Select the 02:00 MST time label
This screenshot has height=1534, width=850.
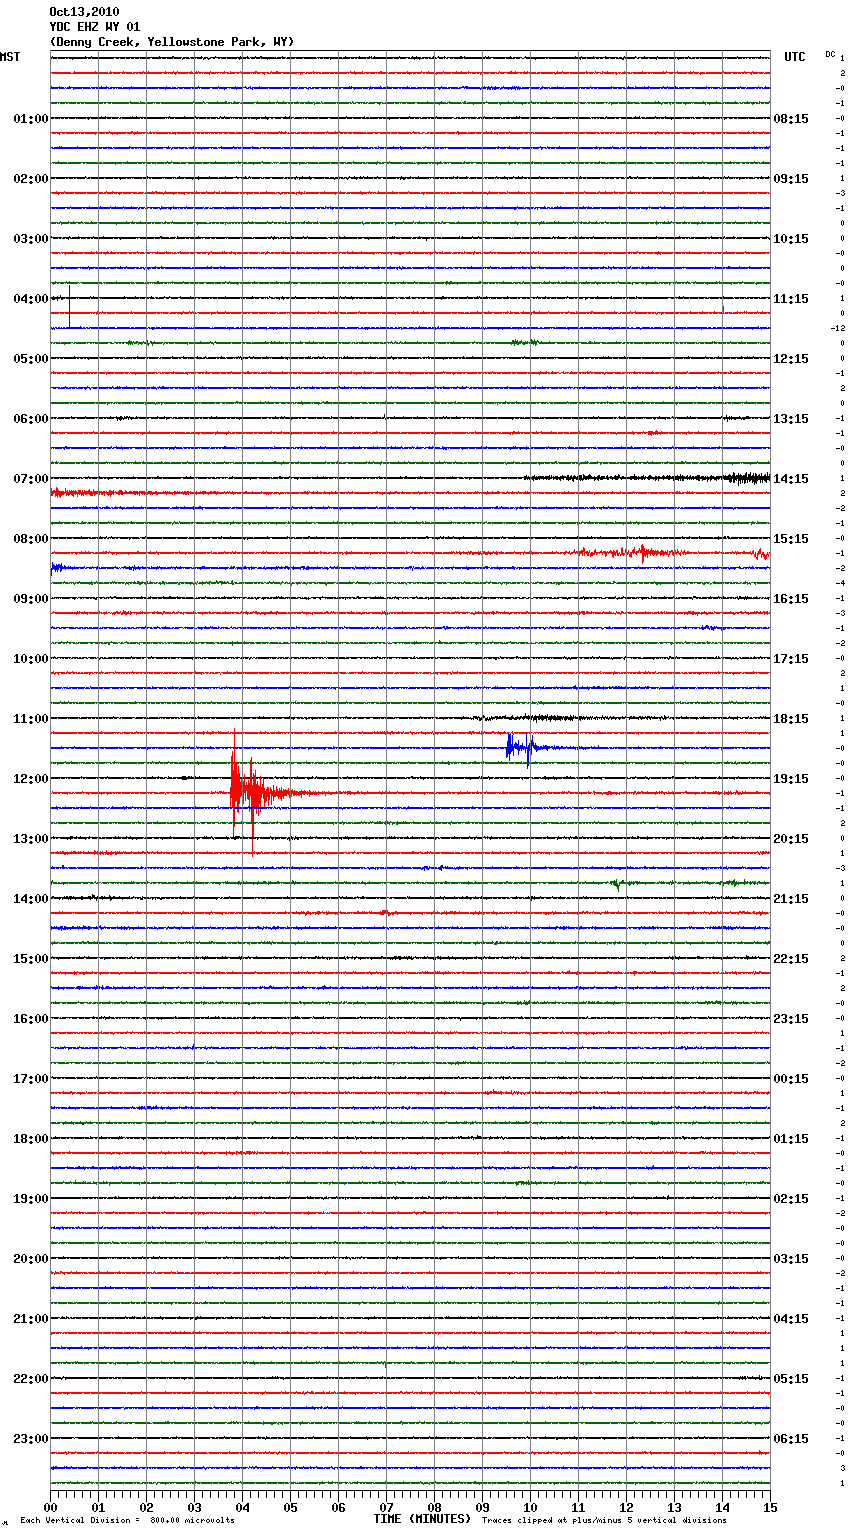(x=31, y=179)
